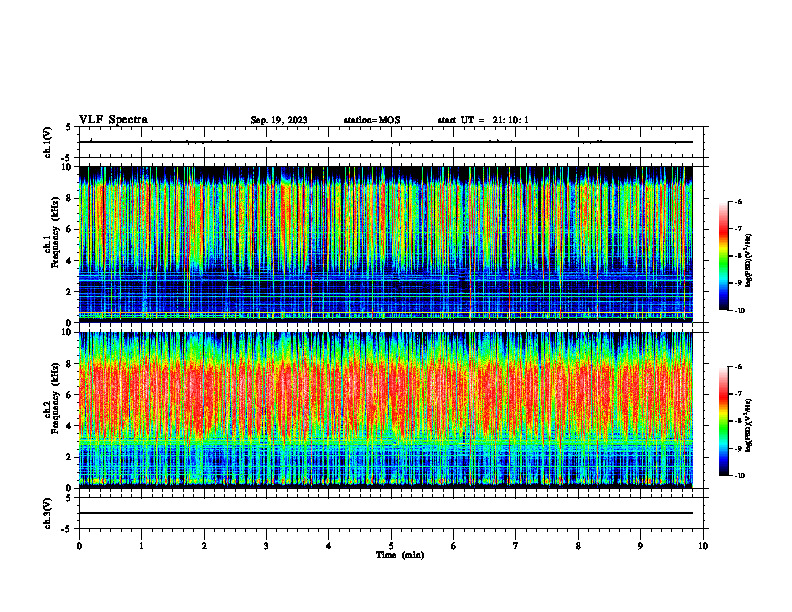Viewport: 792px width, 612px height.
Task: Click the time axis tick label "7"
Action: (x=516, y=546)
